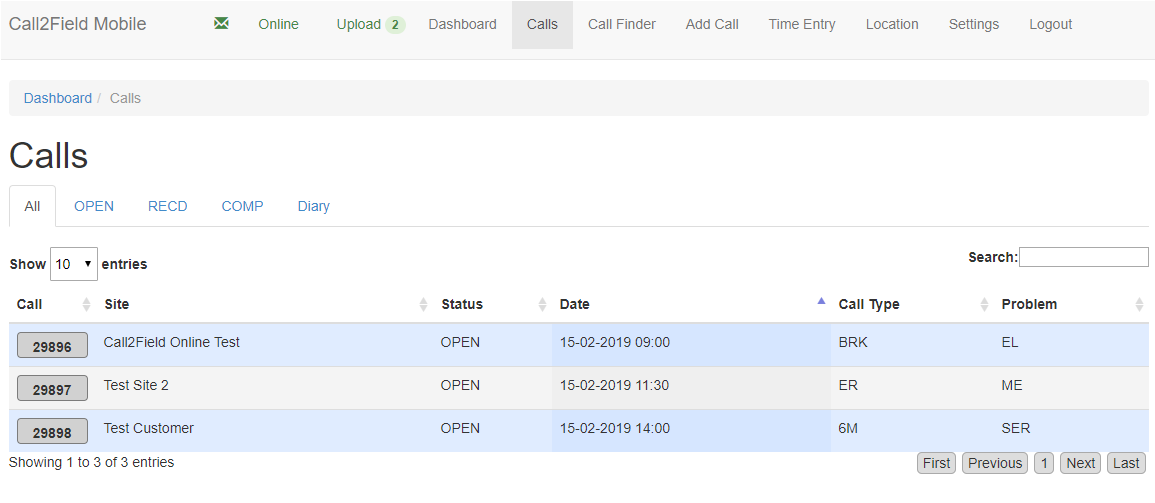Viewport: 1155px width, 503px height.
Task: Sort by Problem column sort icon
Action: [x=1139, y=304]
